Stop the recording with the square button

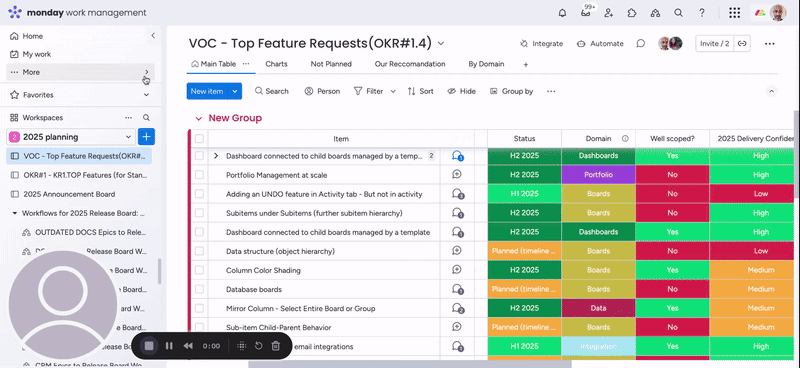pos(149,346)
